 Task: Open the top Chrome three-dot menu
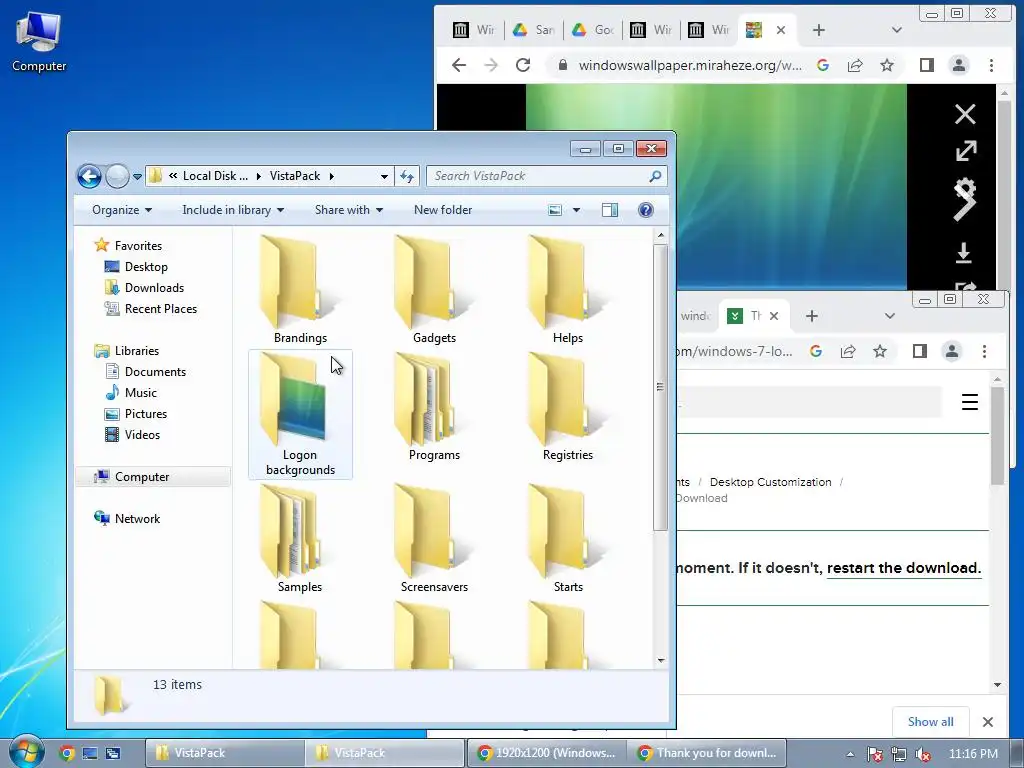click(x=991, y=65)
